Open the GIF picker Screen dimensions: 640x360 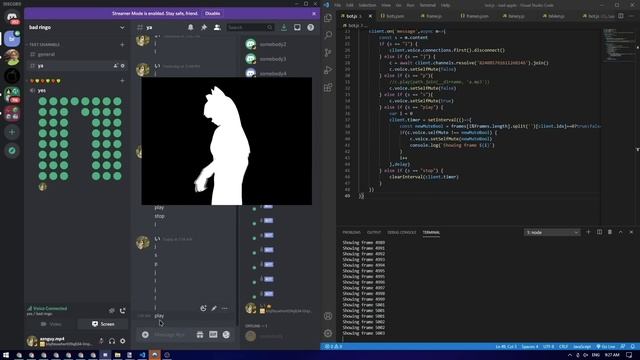point(213,335)
